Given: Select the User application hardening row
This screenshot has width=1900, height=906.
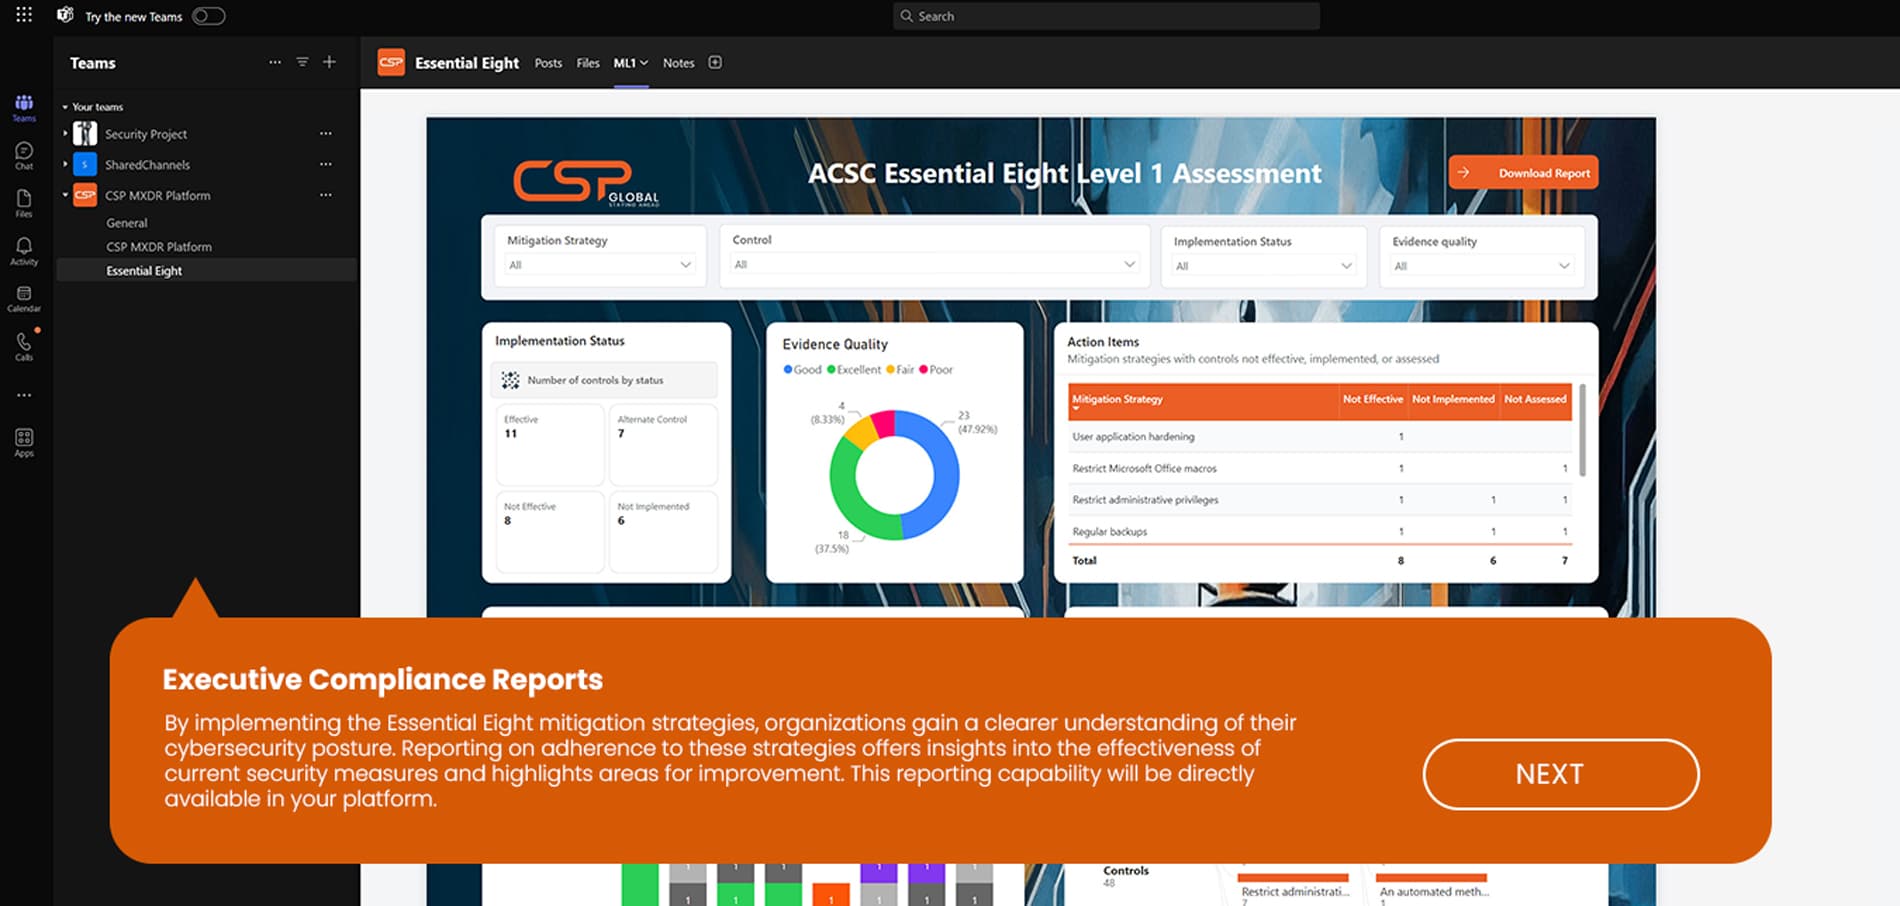Looking at the screenshot, I should 1320,437.
